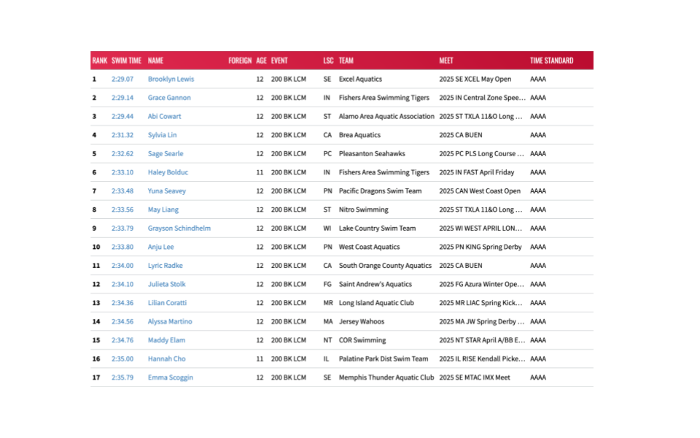Click the LSC column header
This screenshot has height=438, width=700.
click(328, 60)
